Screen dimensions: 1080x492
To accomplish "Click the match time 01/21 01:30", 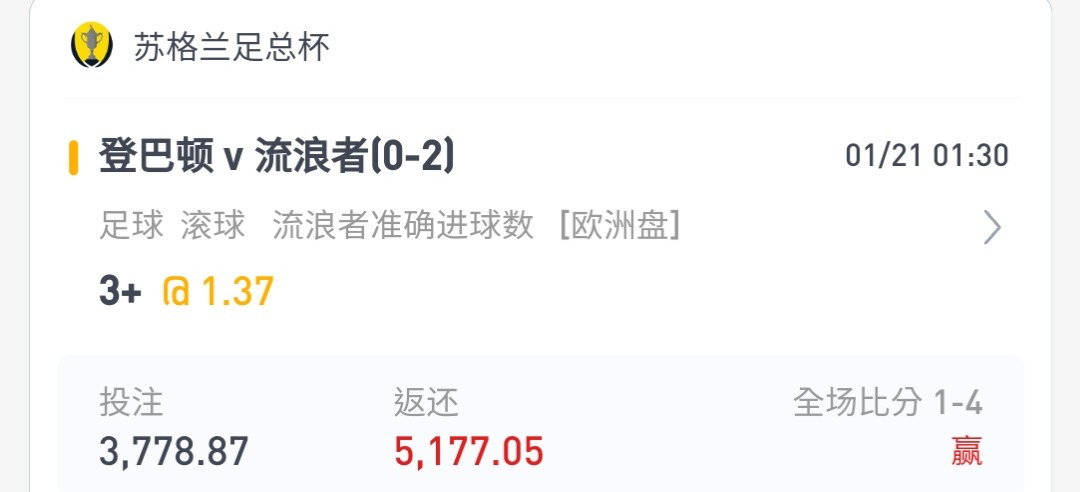I will coord(926,156).
